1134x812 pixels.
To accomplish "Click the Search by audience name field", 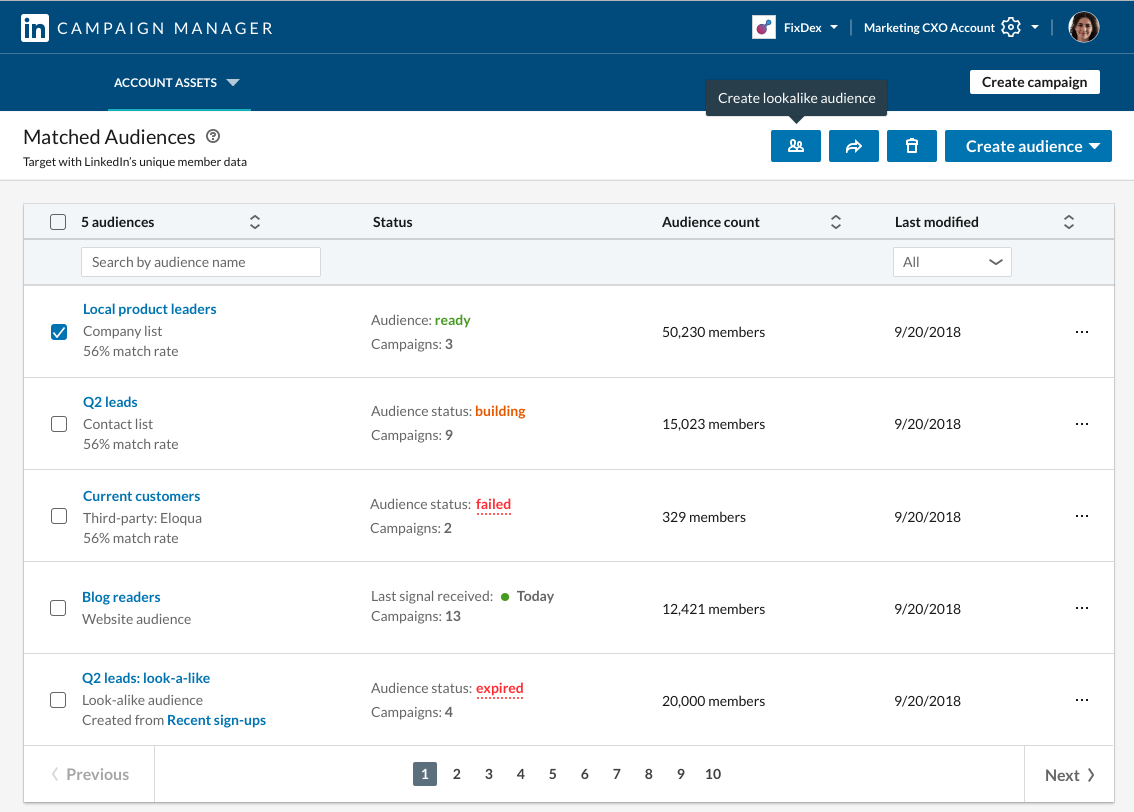I will 200,262.
